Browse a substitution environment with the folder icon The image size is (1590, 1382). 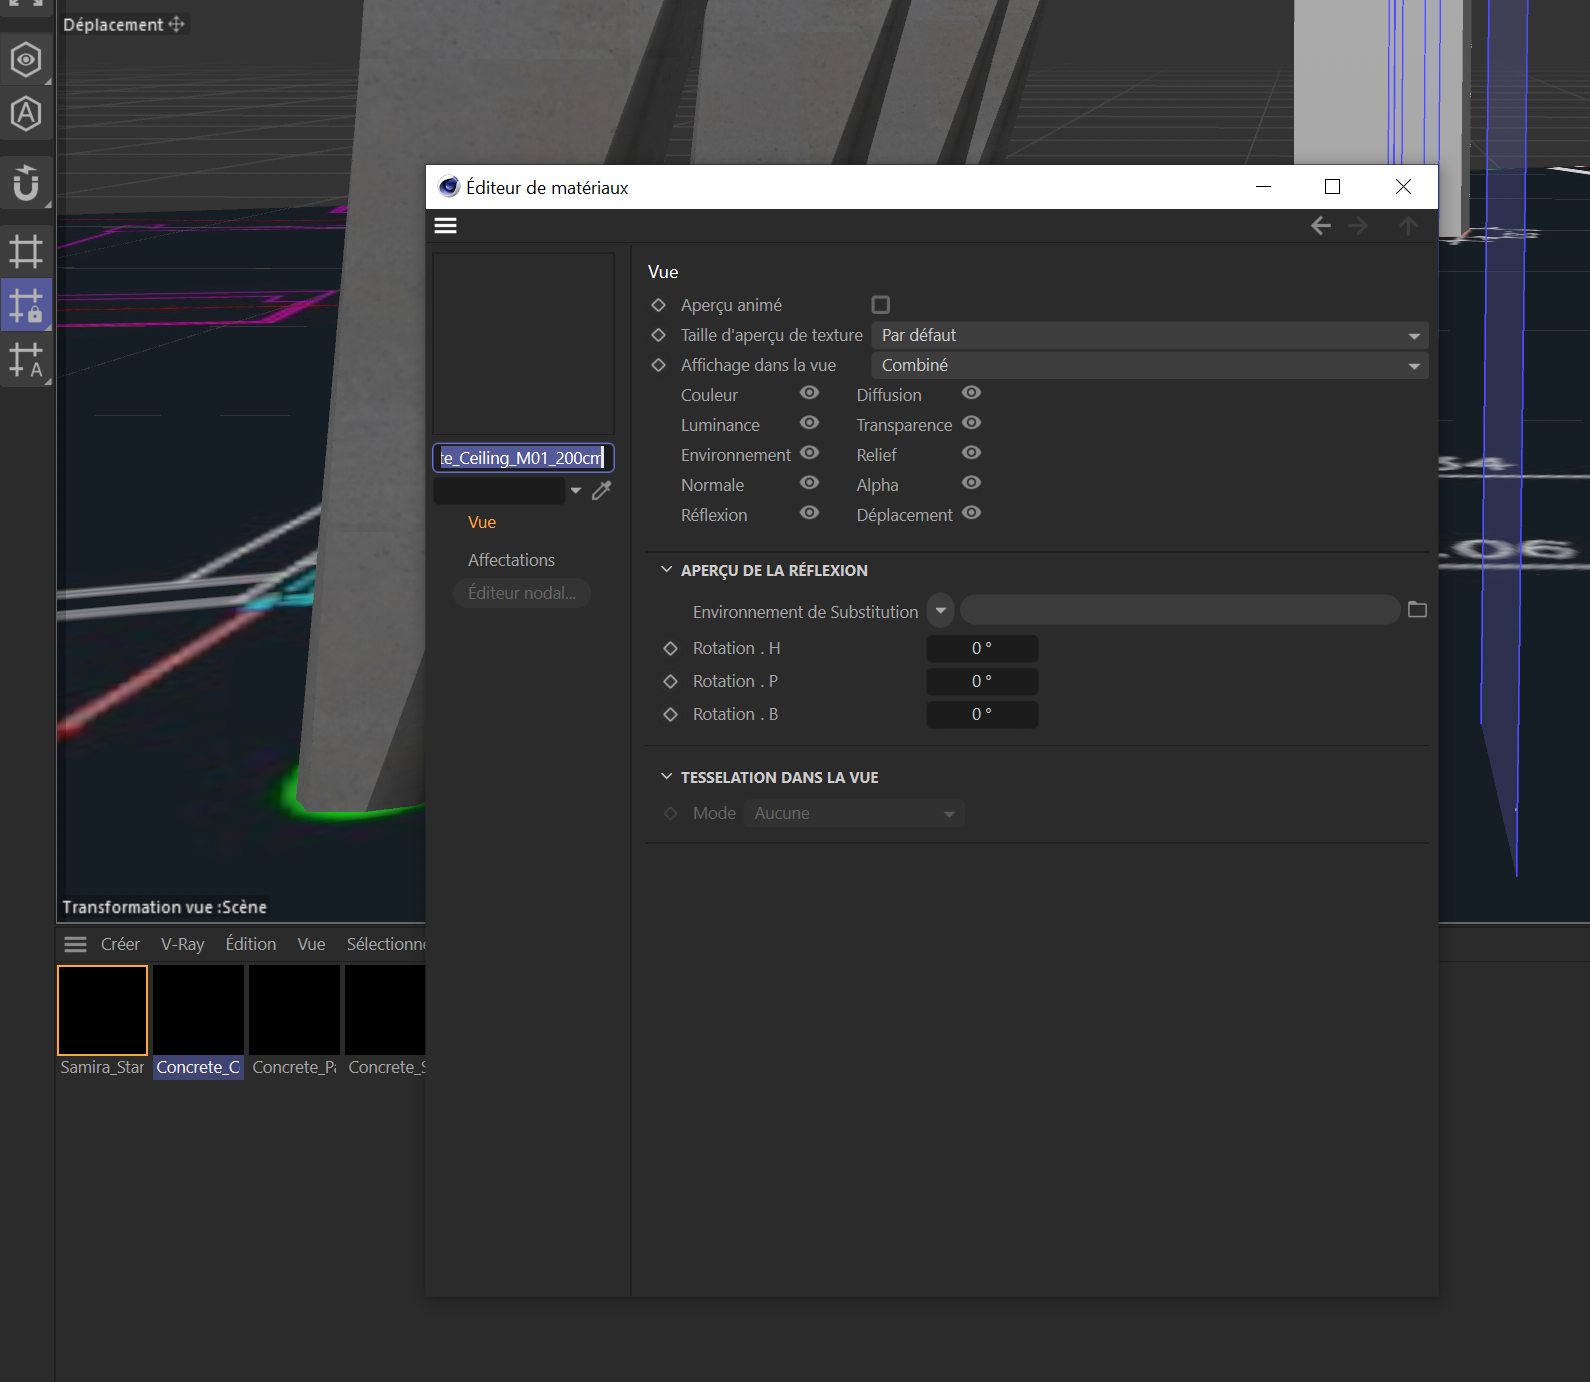tap(1417, 609)
